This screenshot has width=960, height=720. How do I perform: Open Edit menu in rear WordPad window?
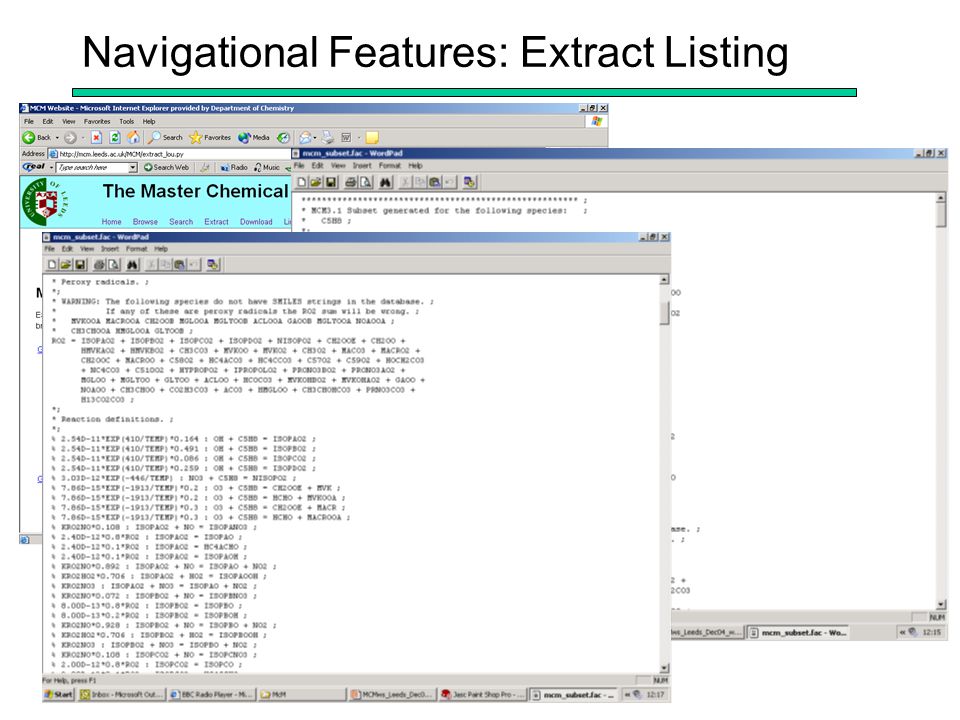click(317, 165)
